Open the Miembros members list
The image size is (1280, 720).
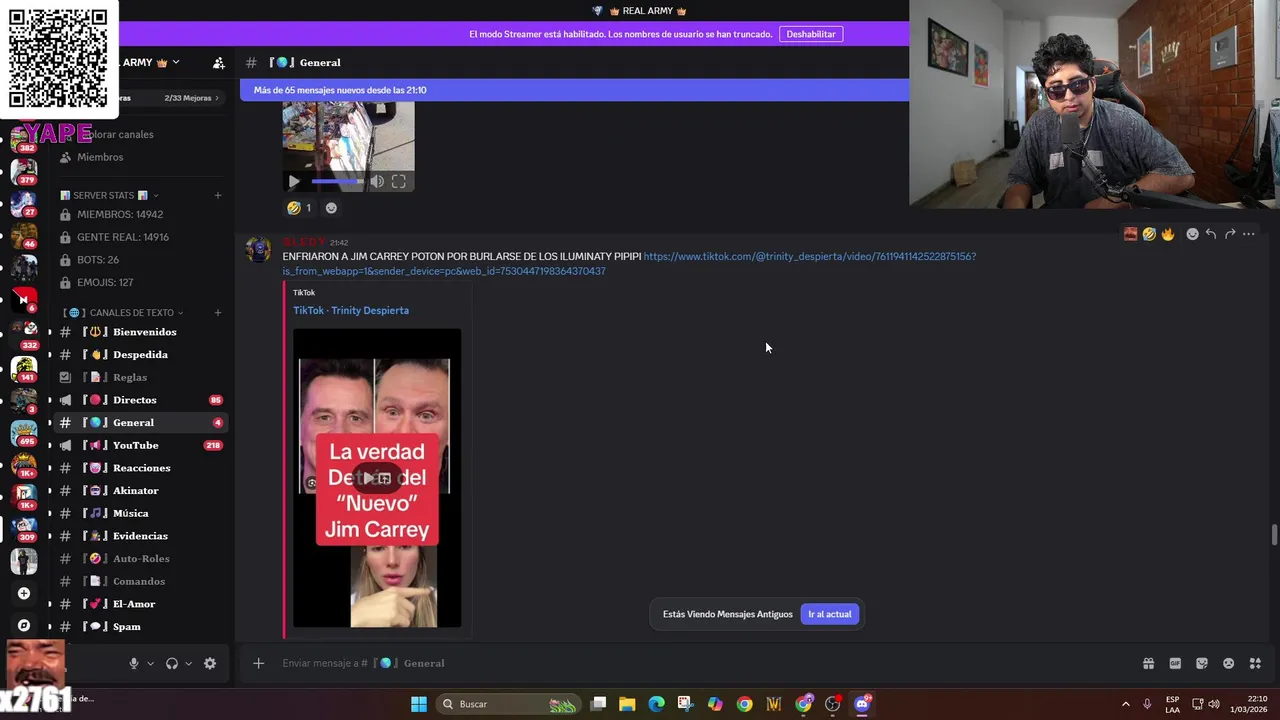[x=100, y=157]
